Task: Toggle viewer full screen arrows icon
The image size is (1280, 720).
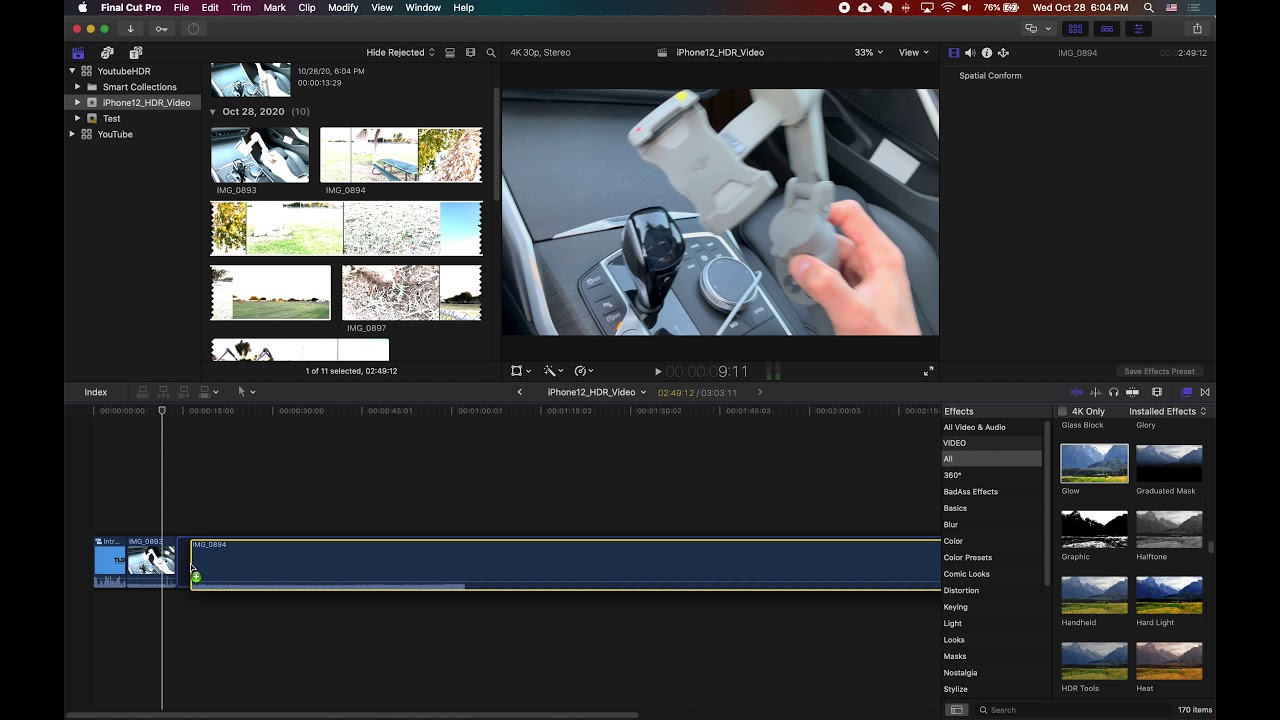Action: point(928,371)
